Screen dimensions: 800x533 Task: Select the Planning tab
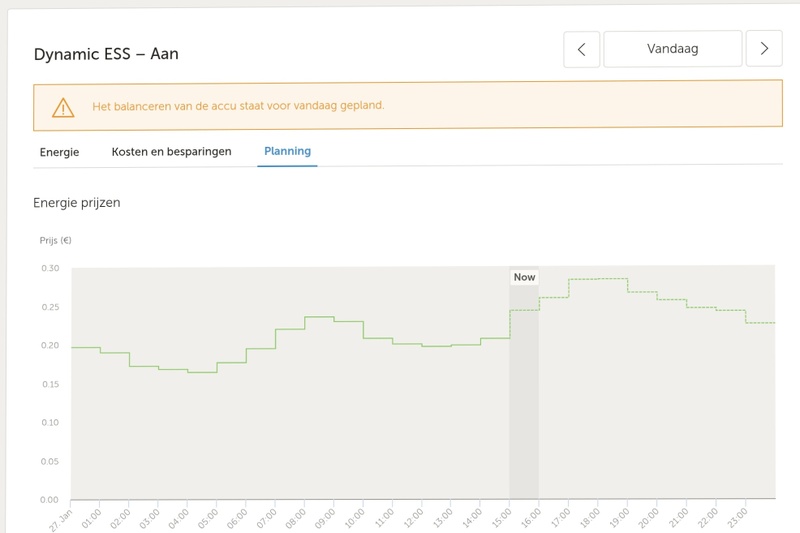[x=287, y=152]
